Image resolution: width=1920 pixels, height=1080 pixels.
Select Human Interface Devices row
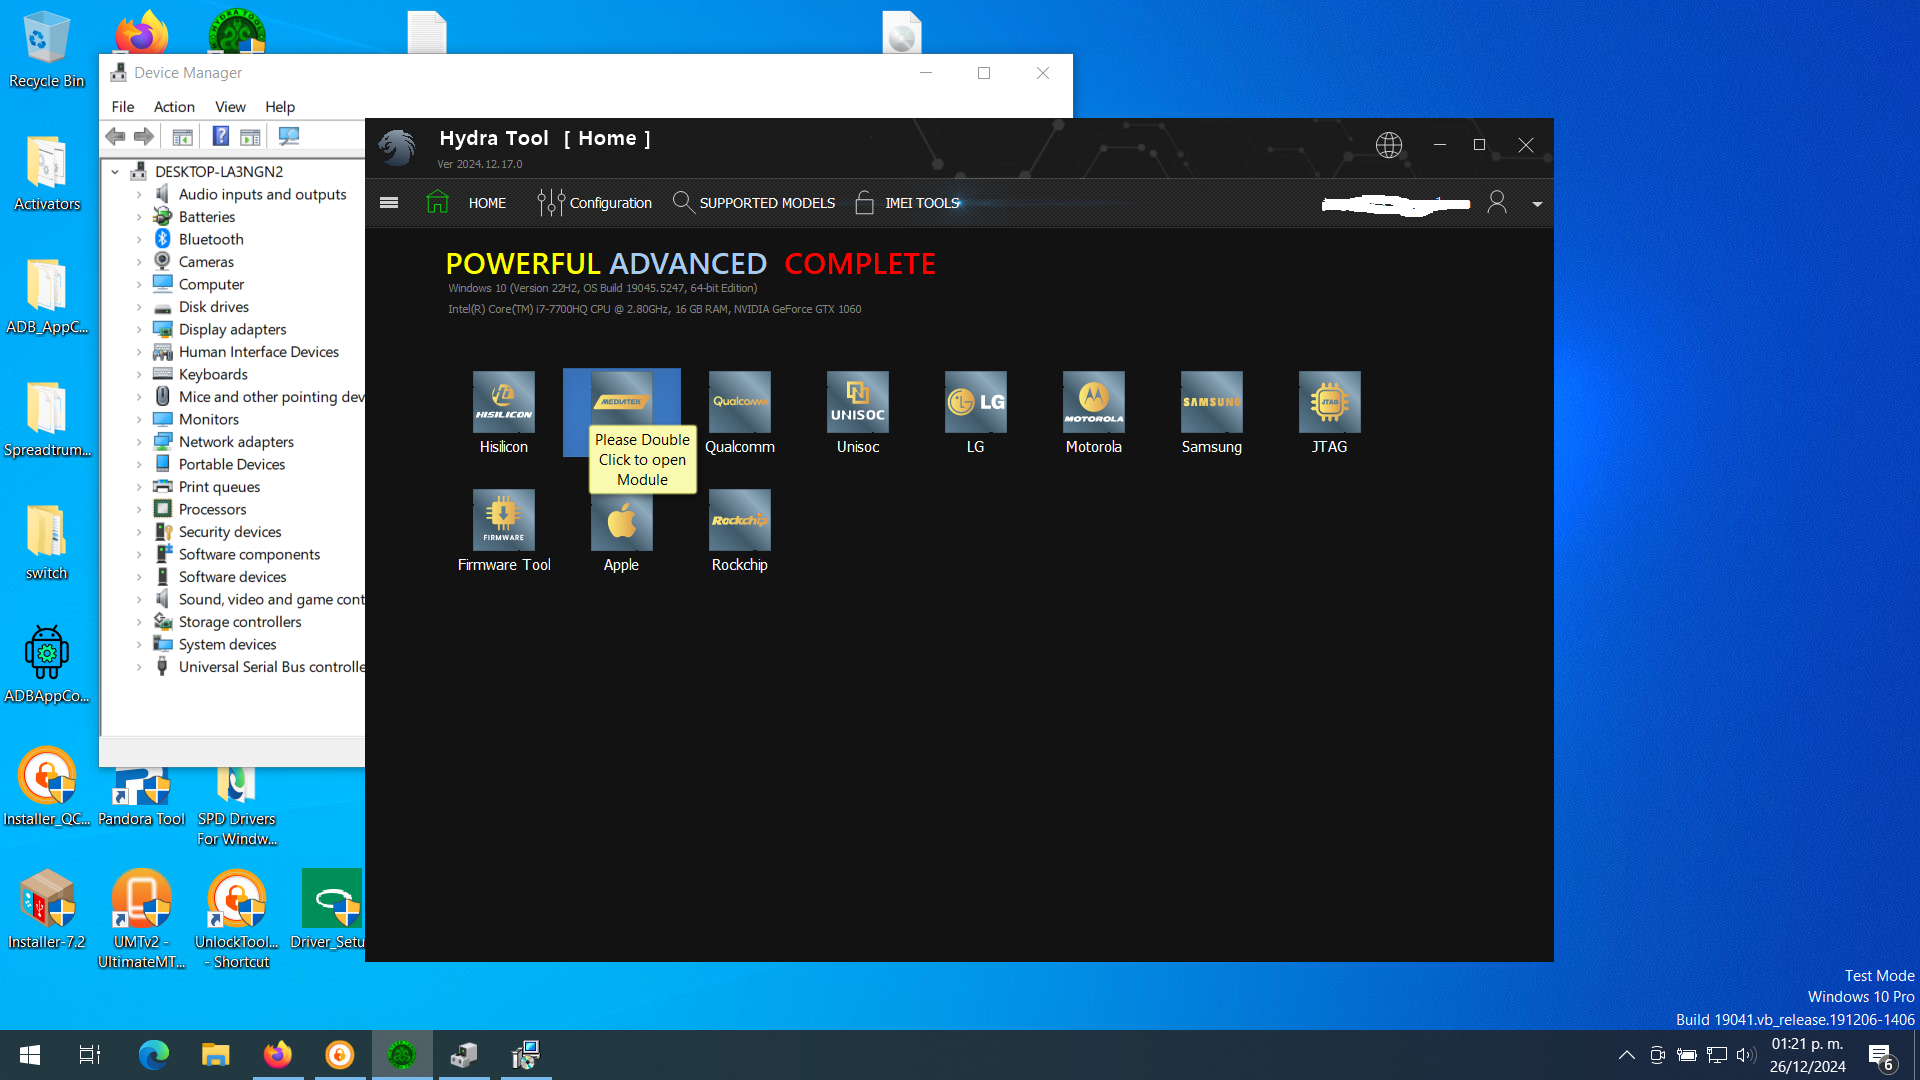259,352
